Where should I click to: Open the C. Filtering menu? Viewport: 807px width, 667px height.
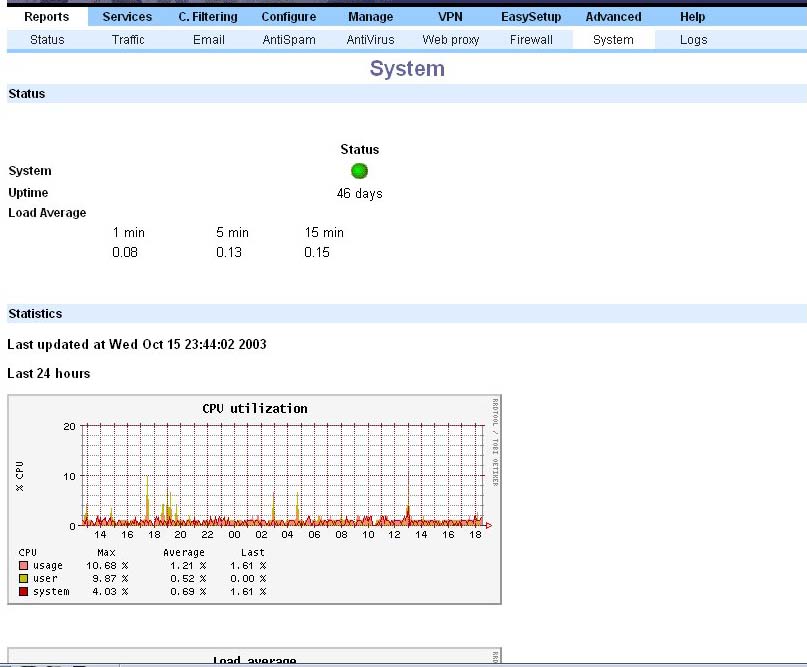tap(208, 16)
